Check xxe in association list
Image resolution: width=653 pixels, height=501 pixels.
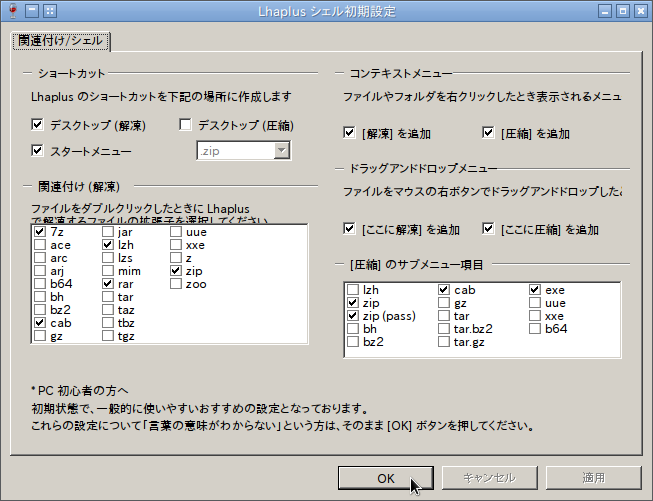pyautogui.click(x=176, y=244)
